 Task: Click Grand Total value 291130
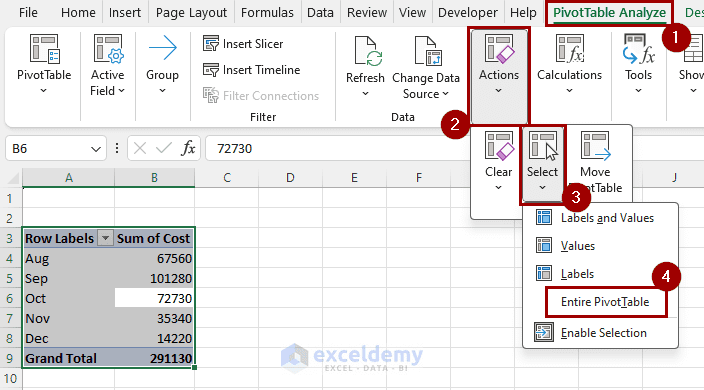pos(154,358)
